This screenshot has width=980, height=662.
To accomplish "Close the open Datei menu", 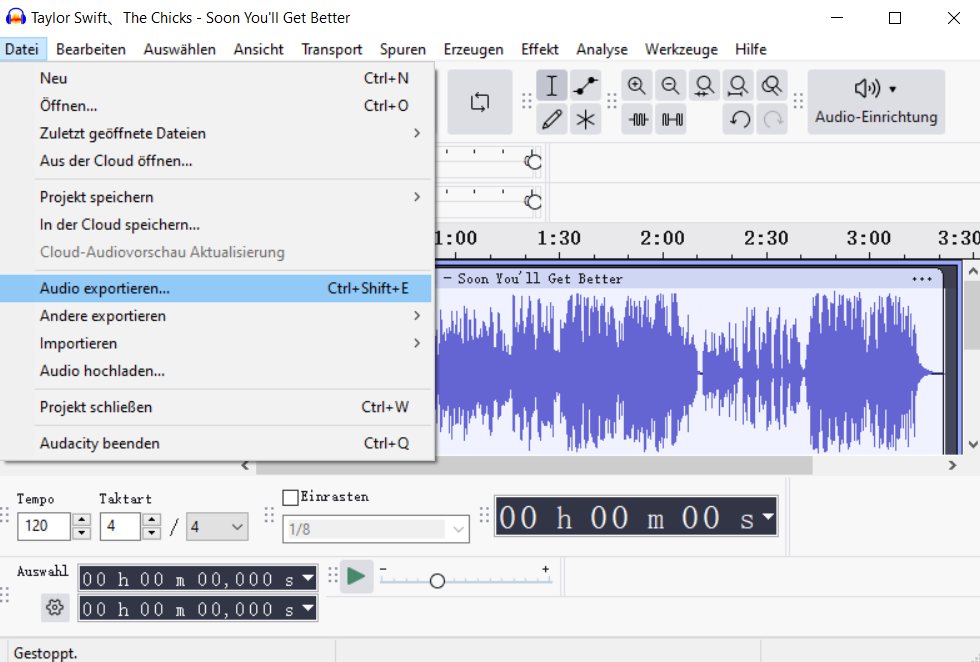I will click(x=22, y=49).
